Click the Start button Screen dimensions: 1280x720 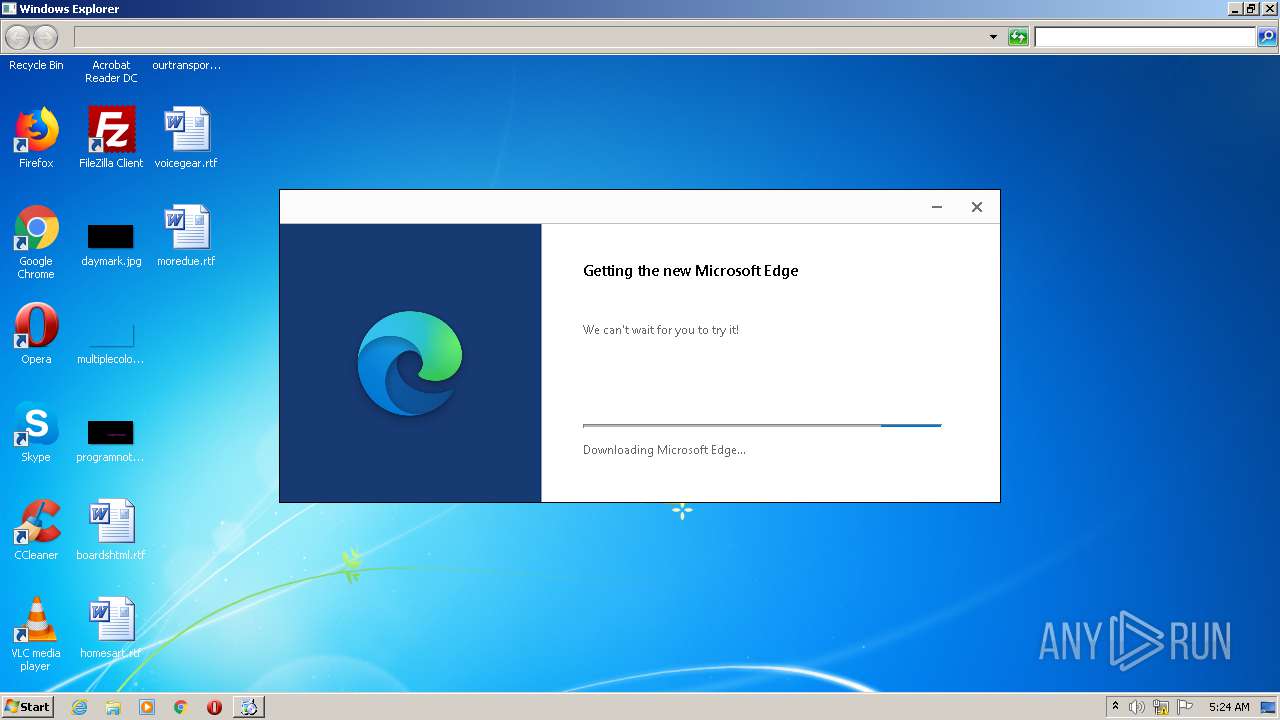point(28,707)
